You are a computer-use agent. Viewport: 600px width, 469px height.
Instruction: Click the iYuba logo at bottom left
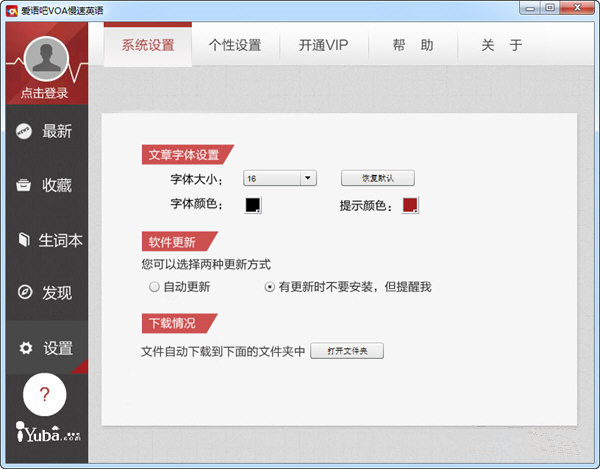click(47, 434)
